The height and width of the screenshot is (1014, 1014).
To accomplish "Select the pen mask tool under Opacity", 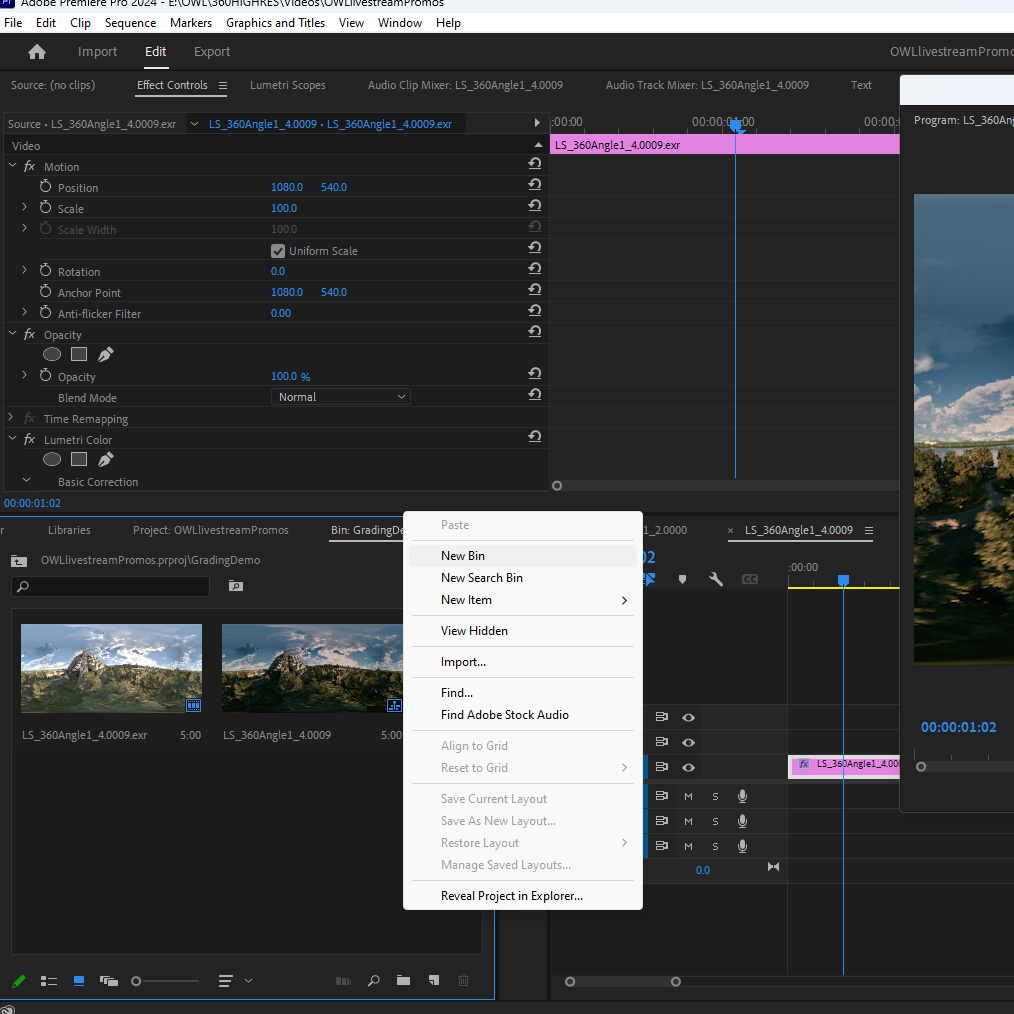I will click(x=105, y=354).
